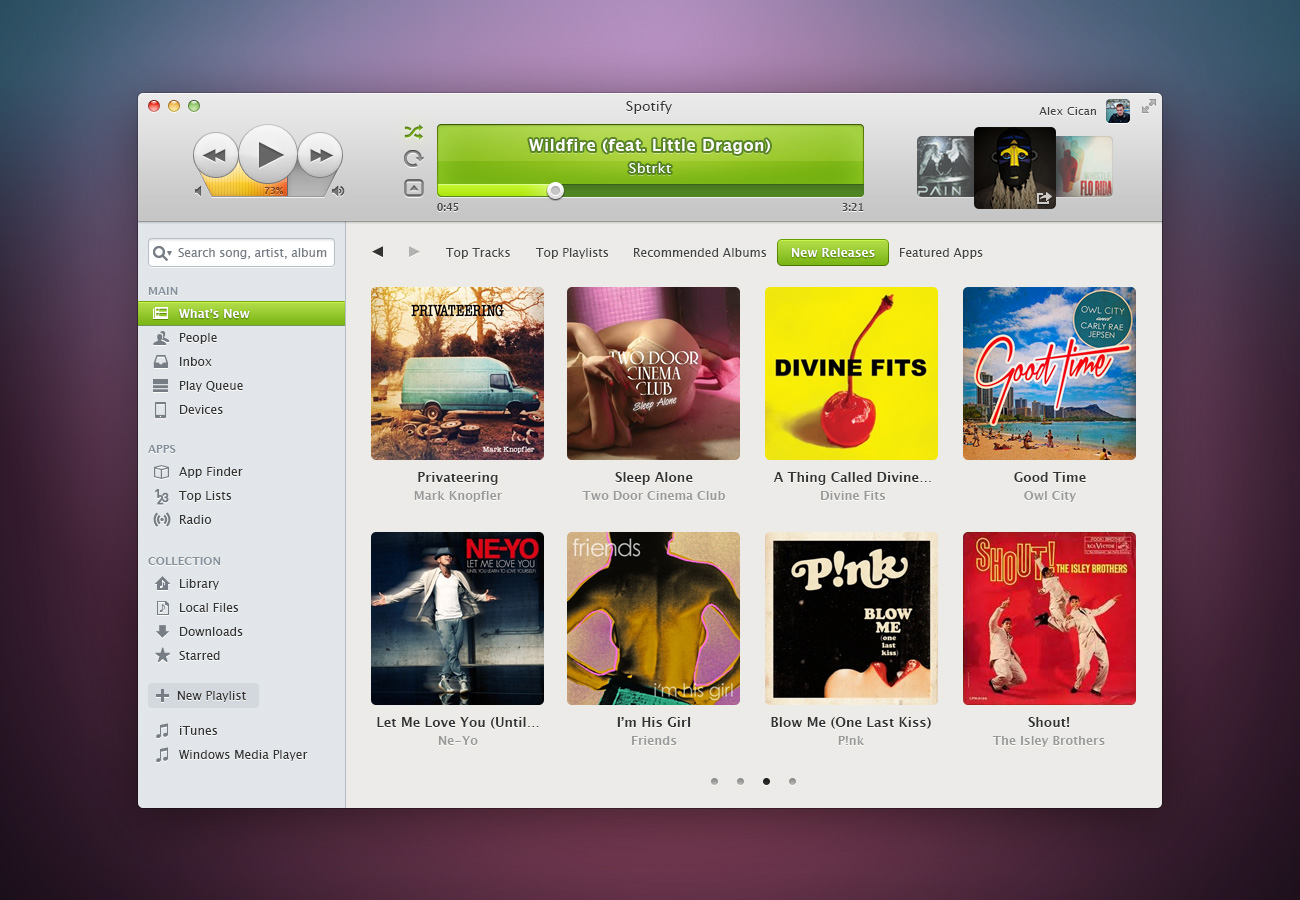
Task: Open the I'm His Girl album cover
Action: 653,618
